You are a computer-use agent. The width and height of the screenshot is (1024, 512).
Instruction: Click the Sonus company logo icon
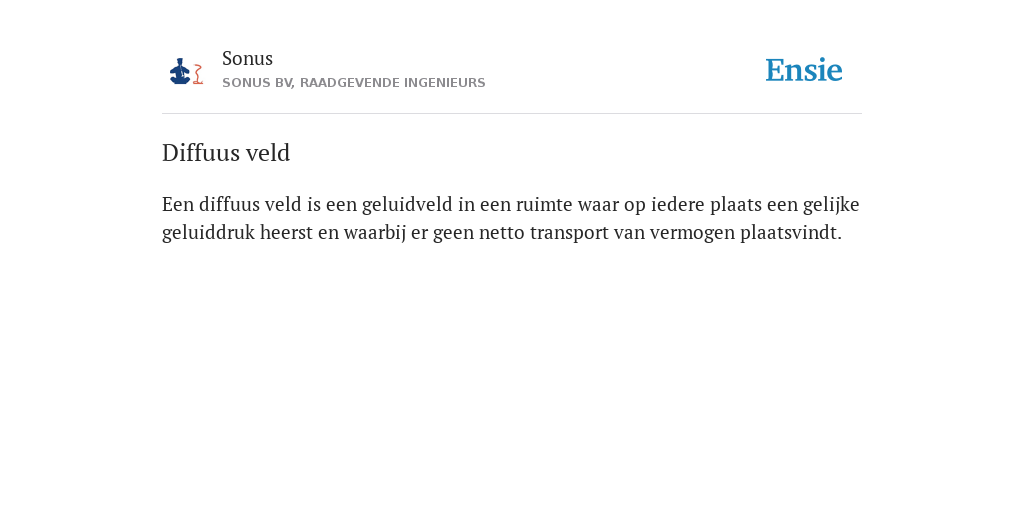[186, 71]
